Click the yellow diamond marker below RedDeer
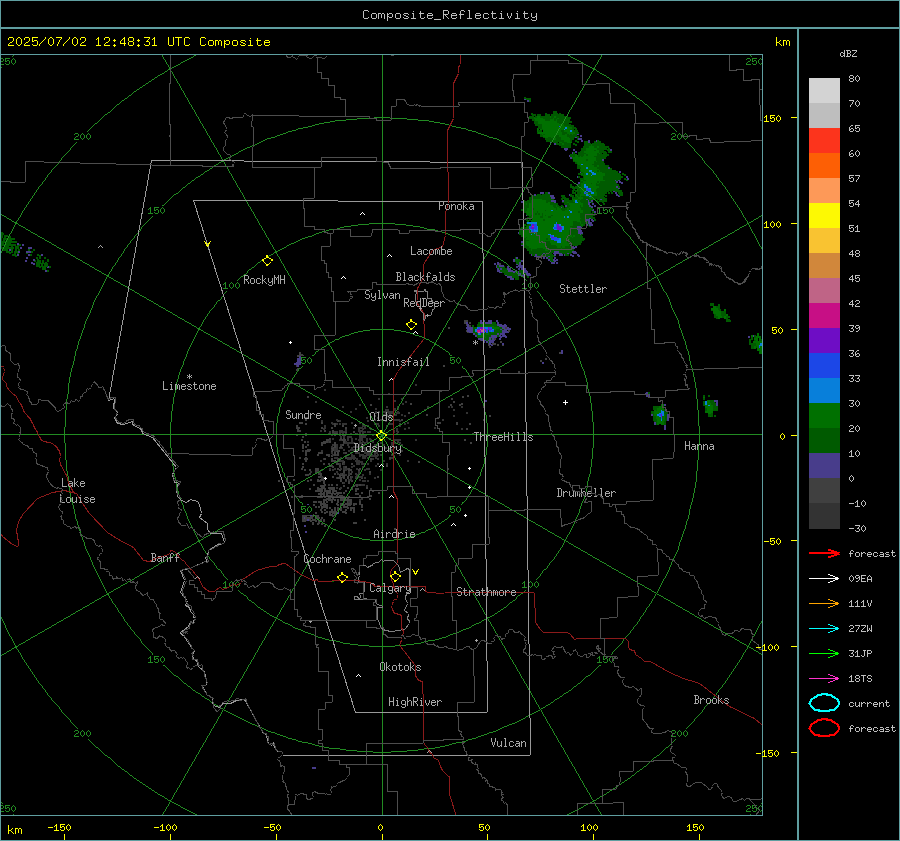The image size is (900, 841). (411, 324)
